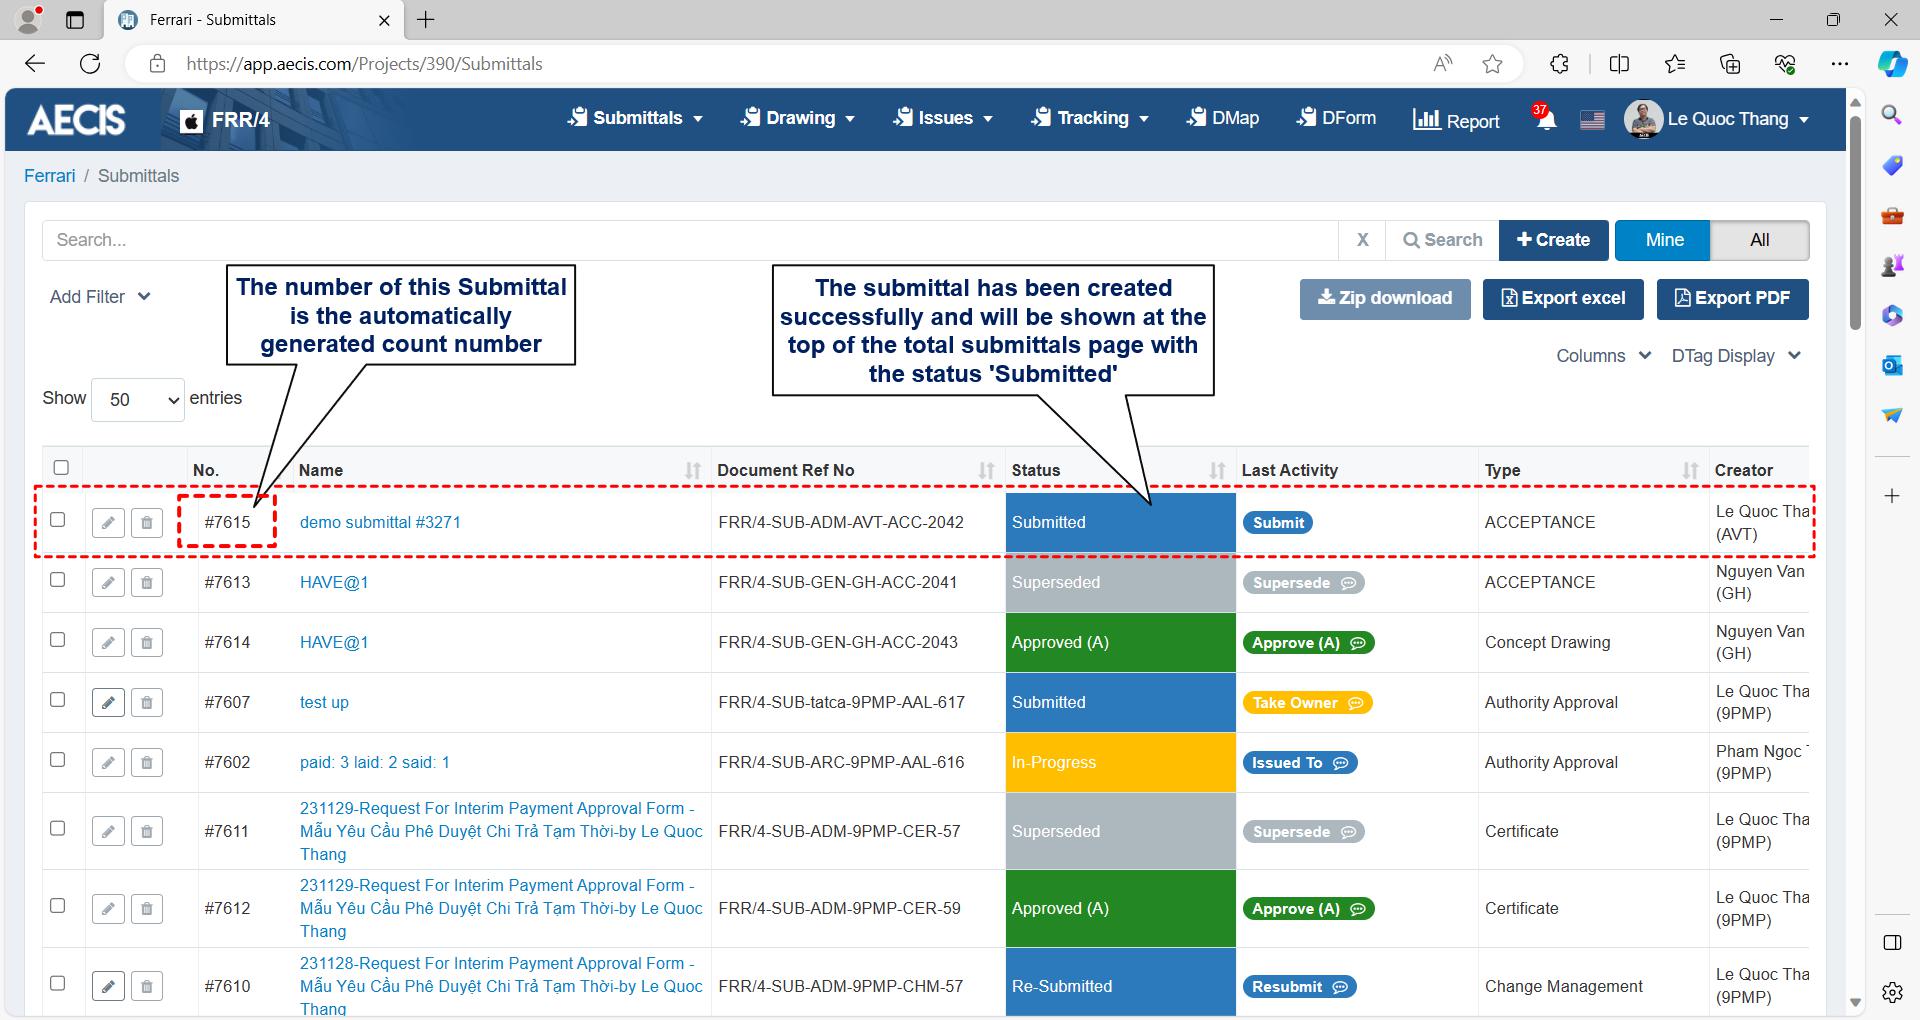Open the Show entries count selector
The image size is (1920, 1020).
click(x=138, y=400)
